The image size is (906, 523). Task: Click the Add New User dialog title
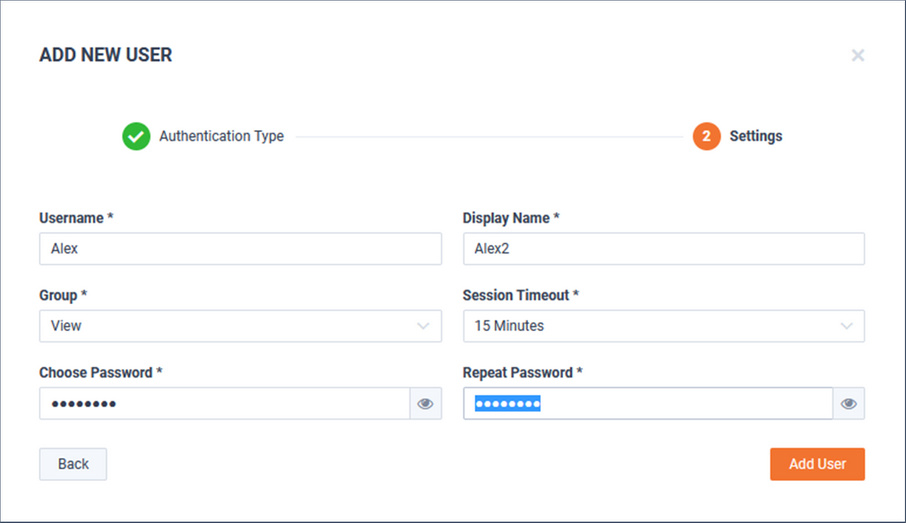(x=106, y=55)
